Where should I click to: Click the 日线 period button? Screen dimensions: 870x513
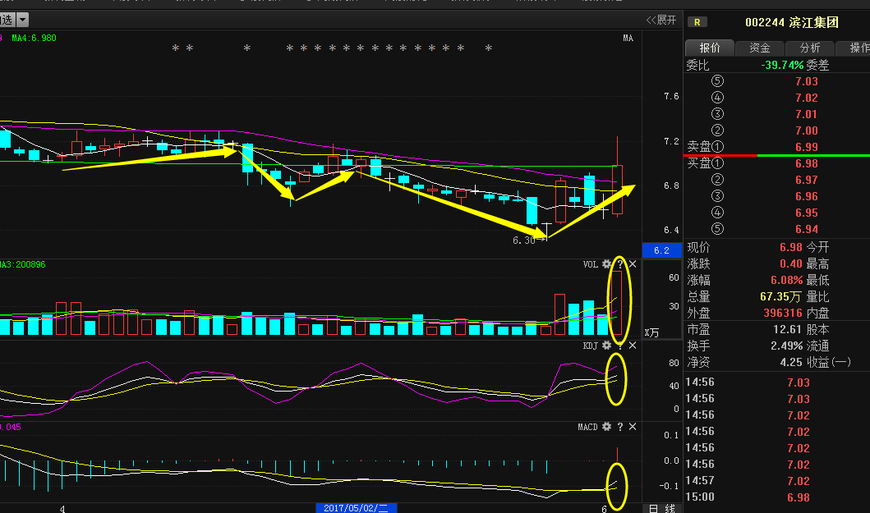[662, 508]
